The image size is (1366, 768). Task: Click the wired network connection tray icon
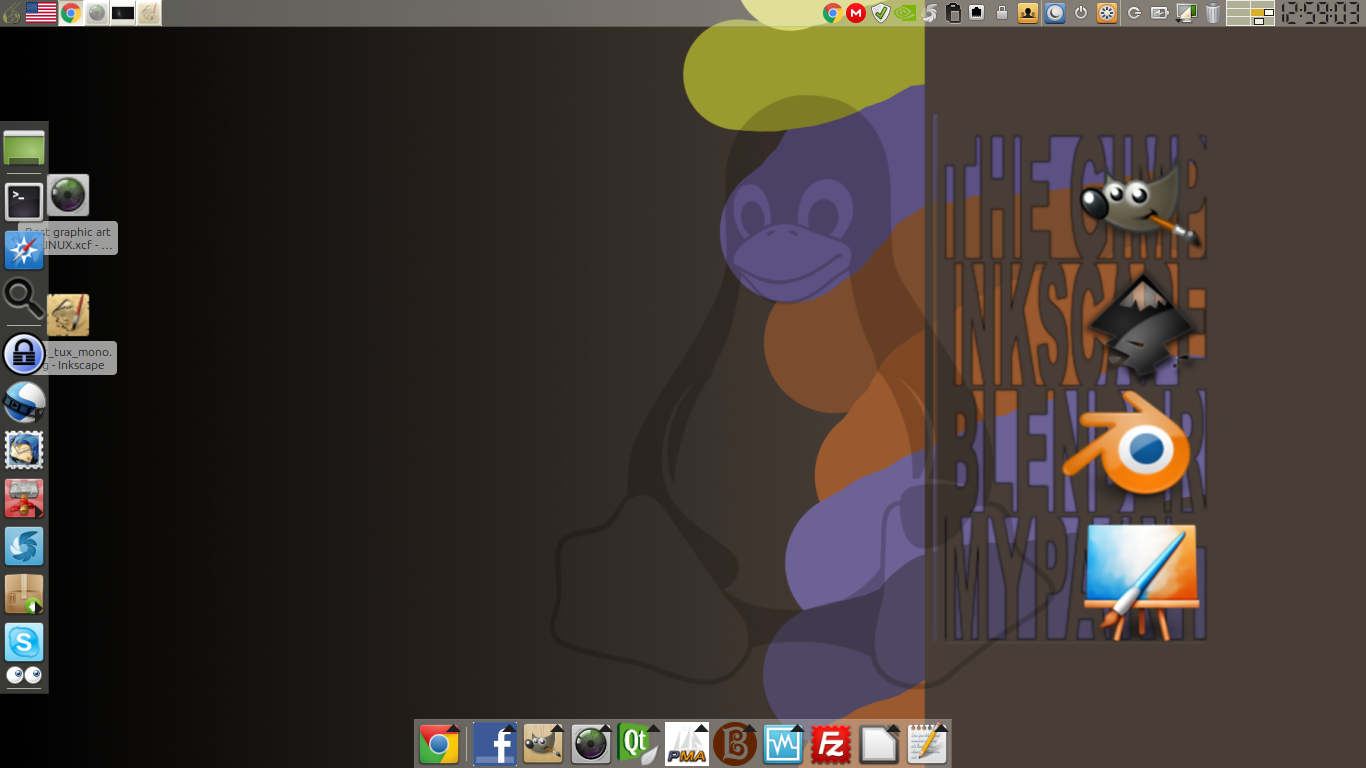[x=977, y=13]
